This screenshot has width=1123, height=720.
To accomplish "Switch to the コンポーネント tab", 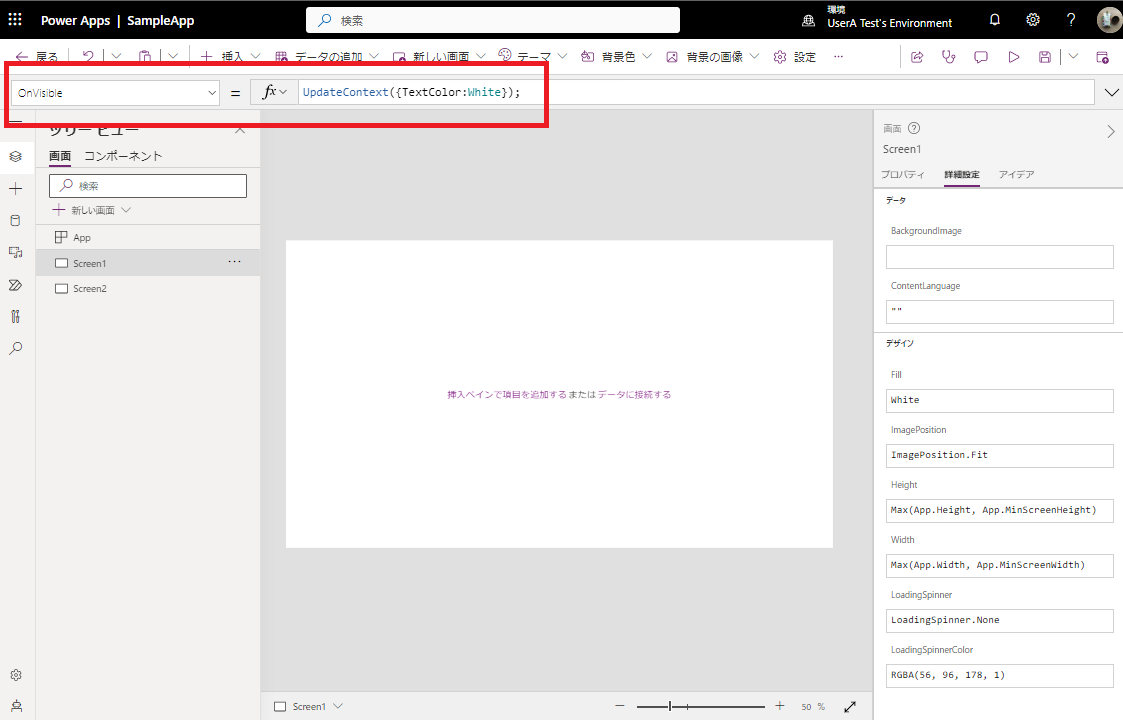I will [x=123, y=156].
